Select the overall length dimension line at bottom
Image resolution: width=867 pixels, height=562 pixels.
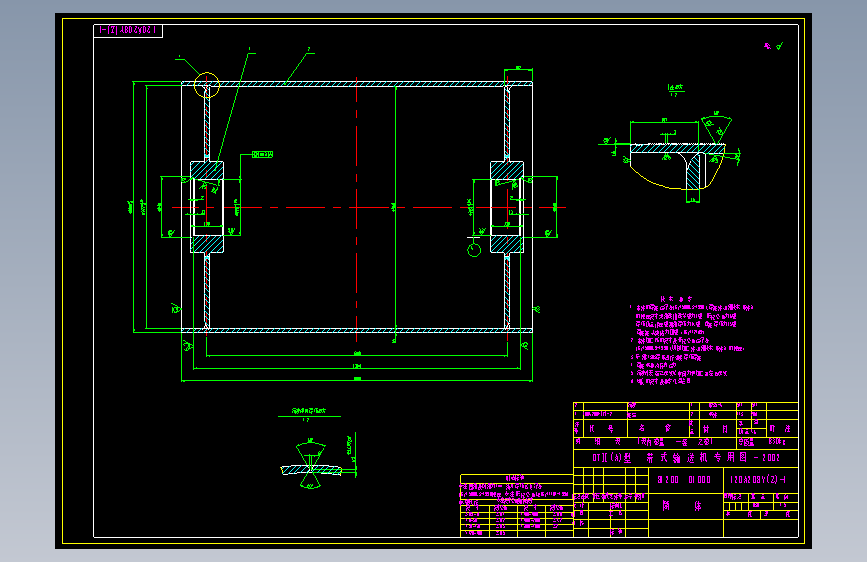point(357,381)
